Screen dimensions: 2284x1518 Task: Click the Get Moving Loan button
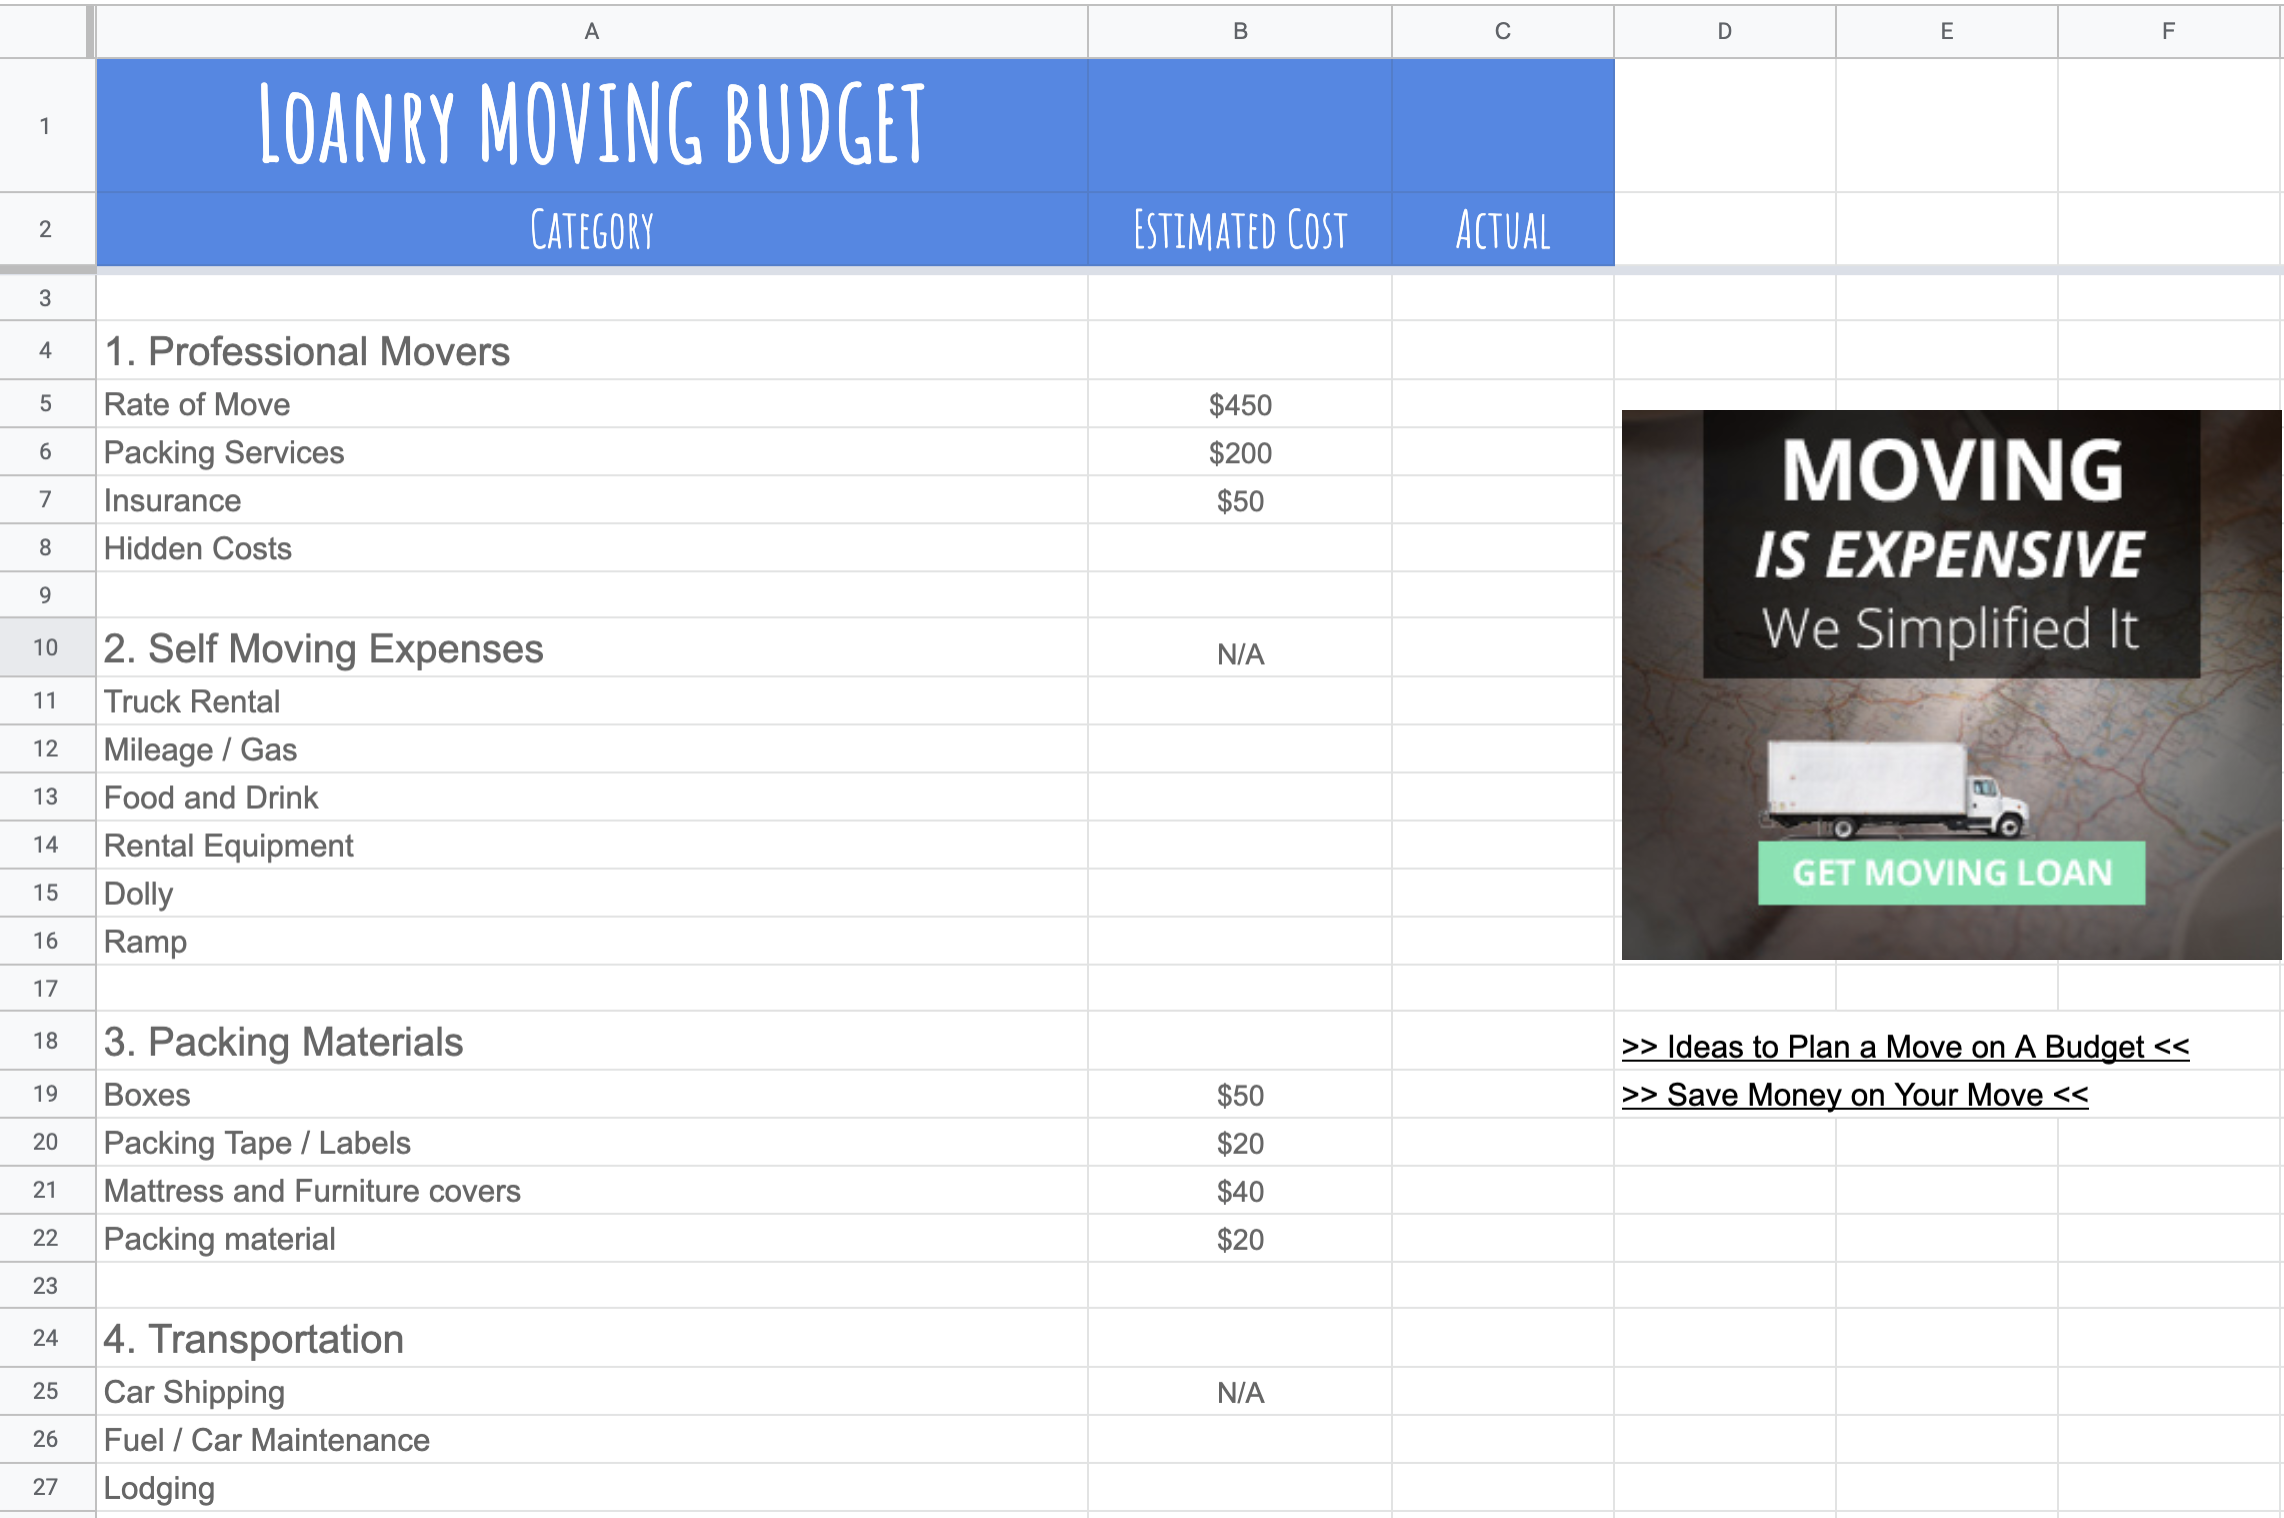click(1951, 873)
